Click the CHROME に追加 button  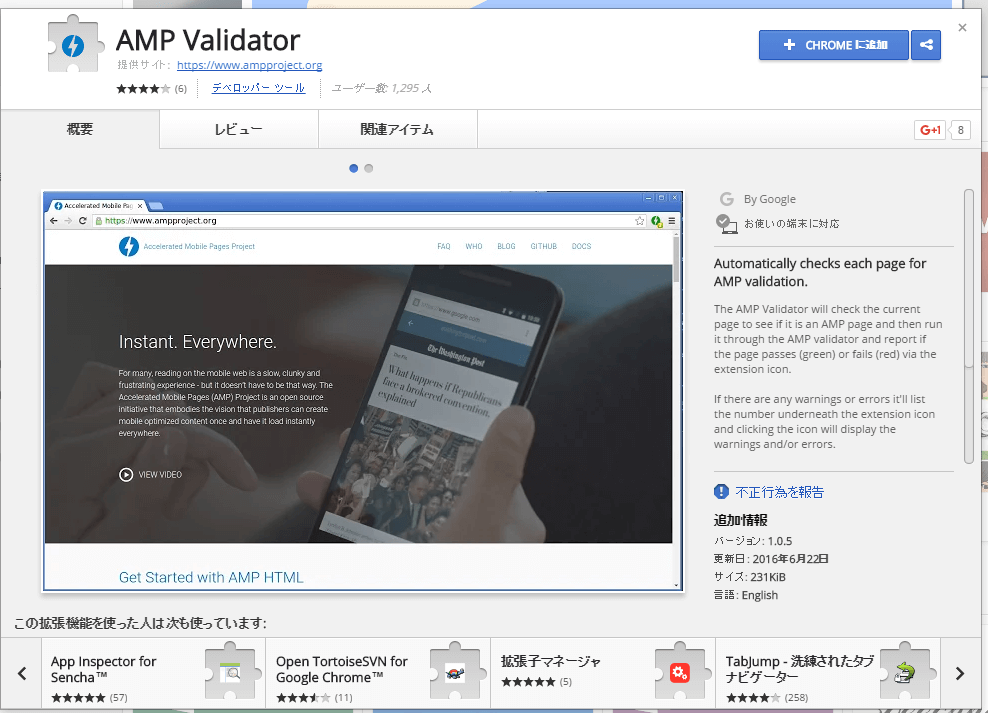coord(833,45)
